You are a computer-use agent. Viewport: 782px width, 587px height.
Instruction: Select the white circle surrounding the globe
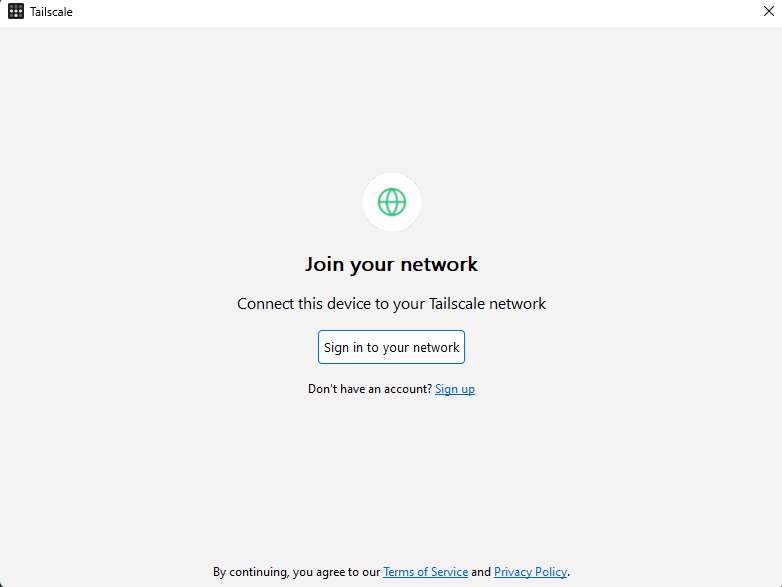click(x=391, y=202)
